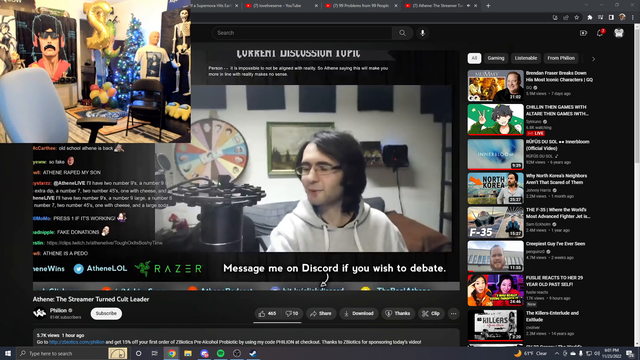Close the 99 Problems tab
Image resolution: width=640 pixels, height=360 pixels.
click(396, 6)
